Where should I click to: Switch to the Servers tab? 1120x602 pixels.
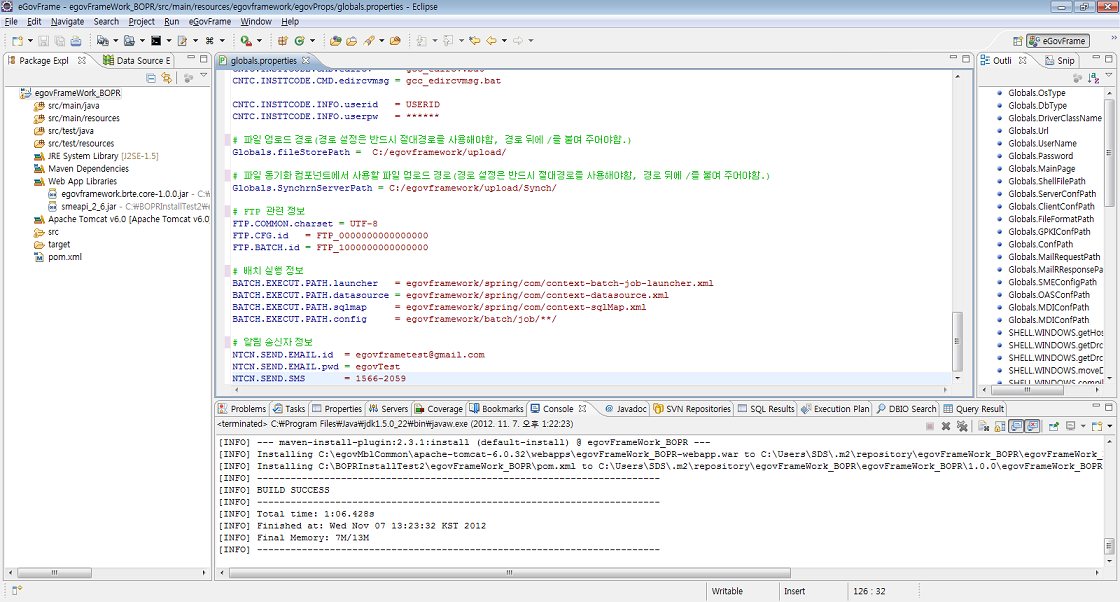coord(388,409)
